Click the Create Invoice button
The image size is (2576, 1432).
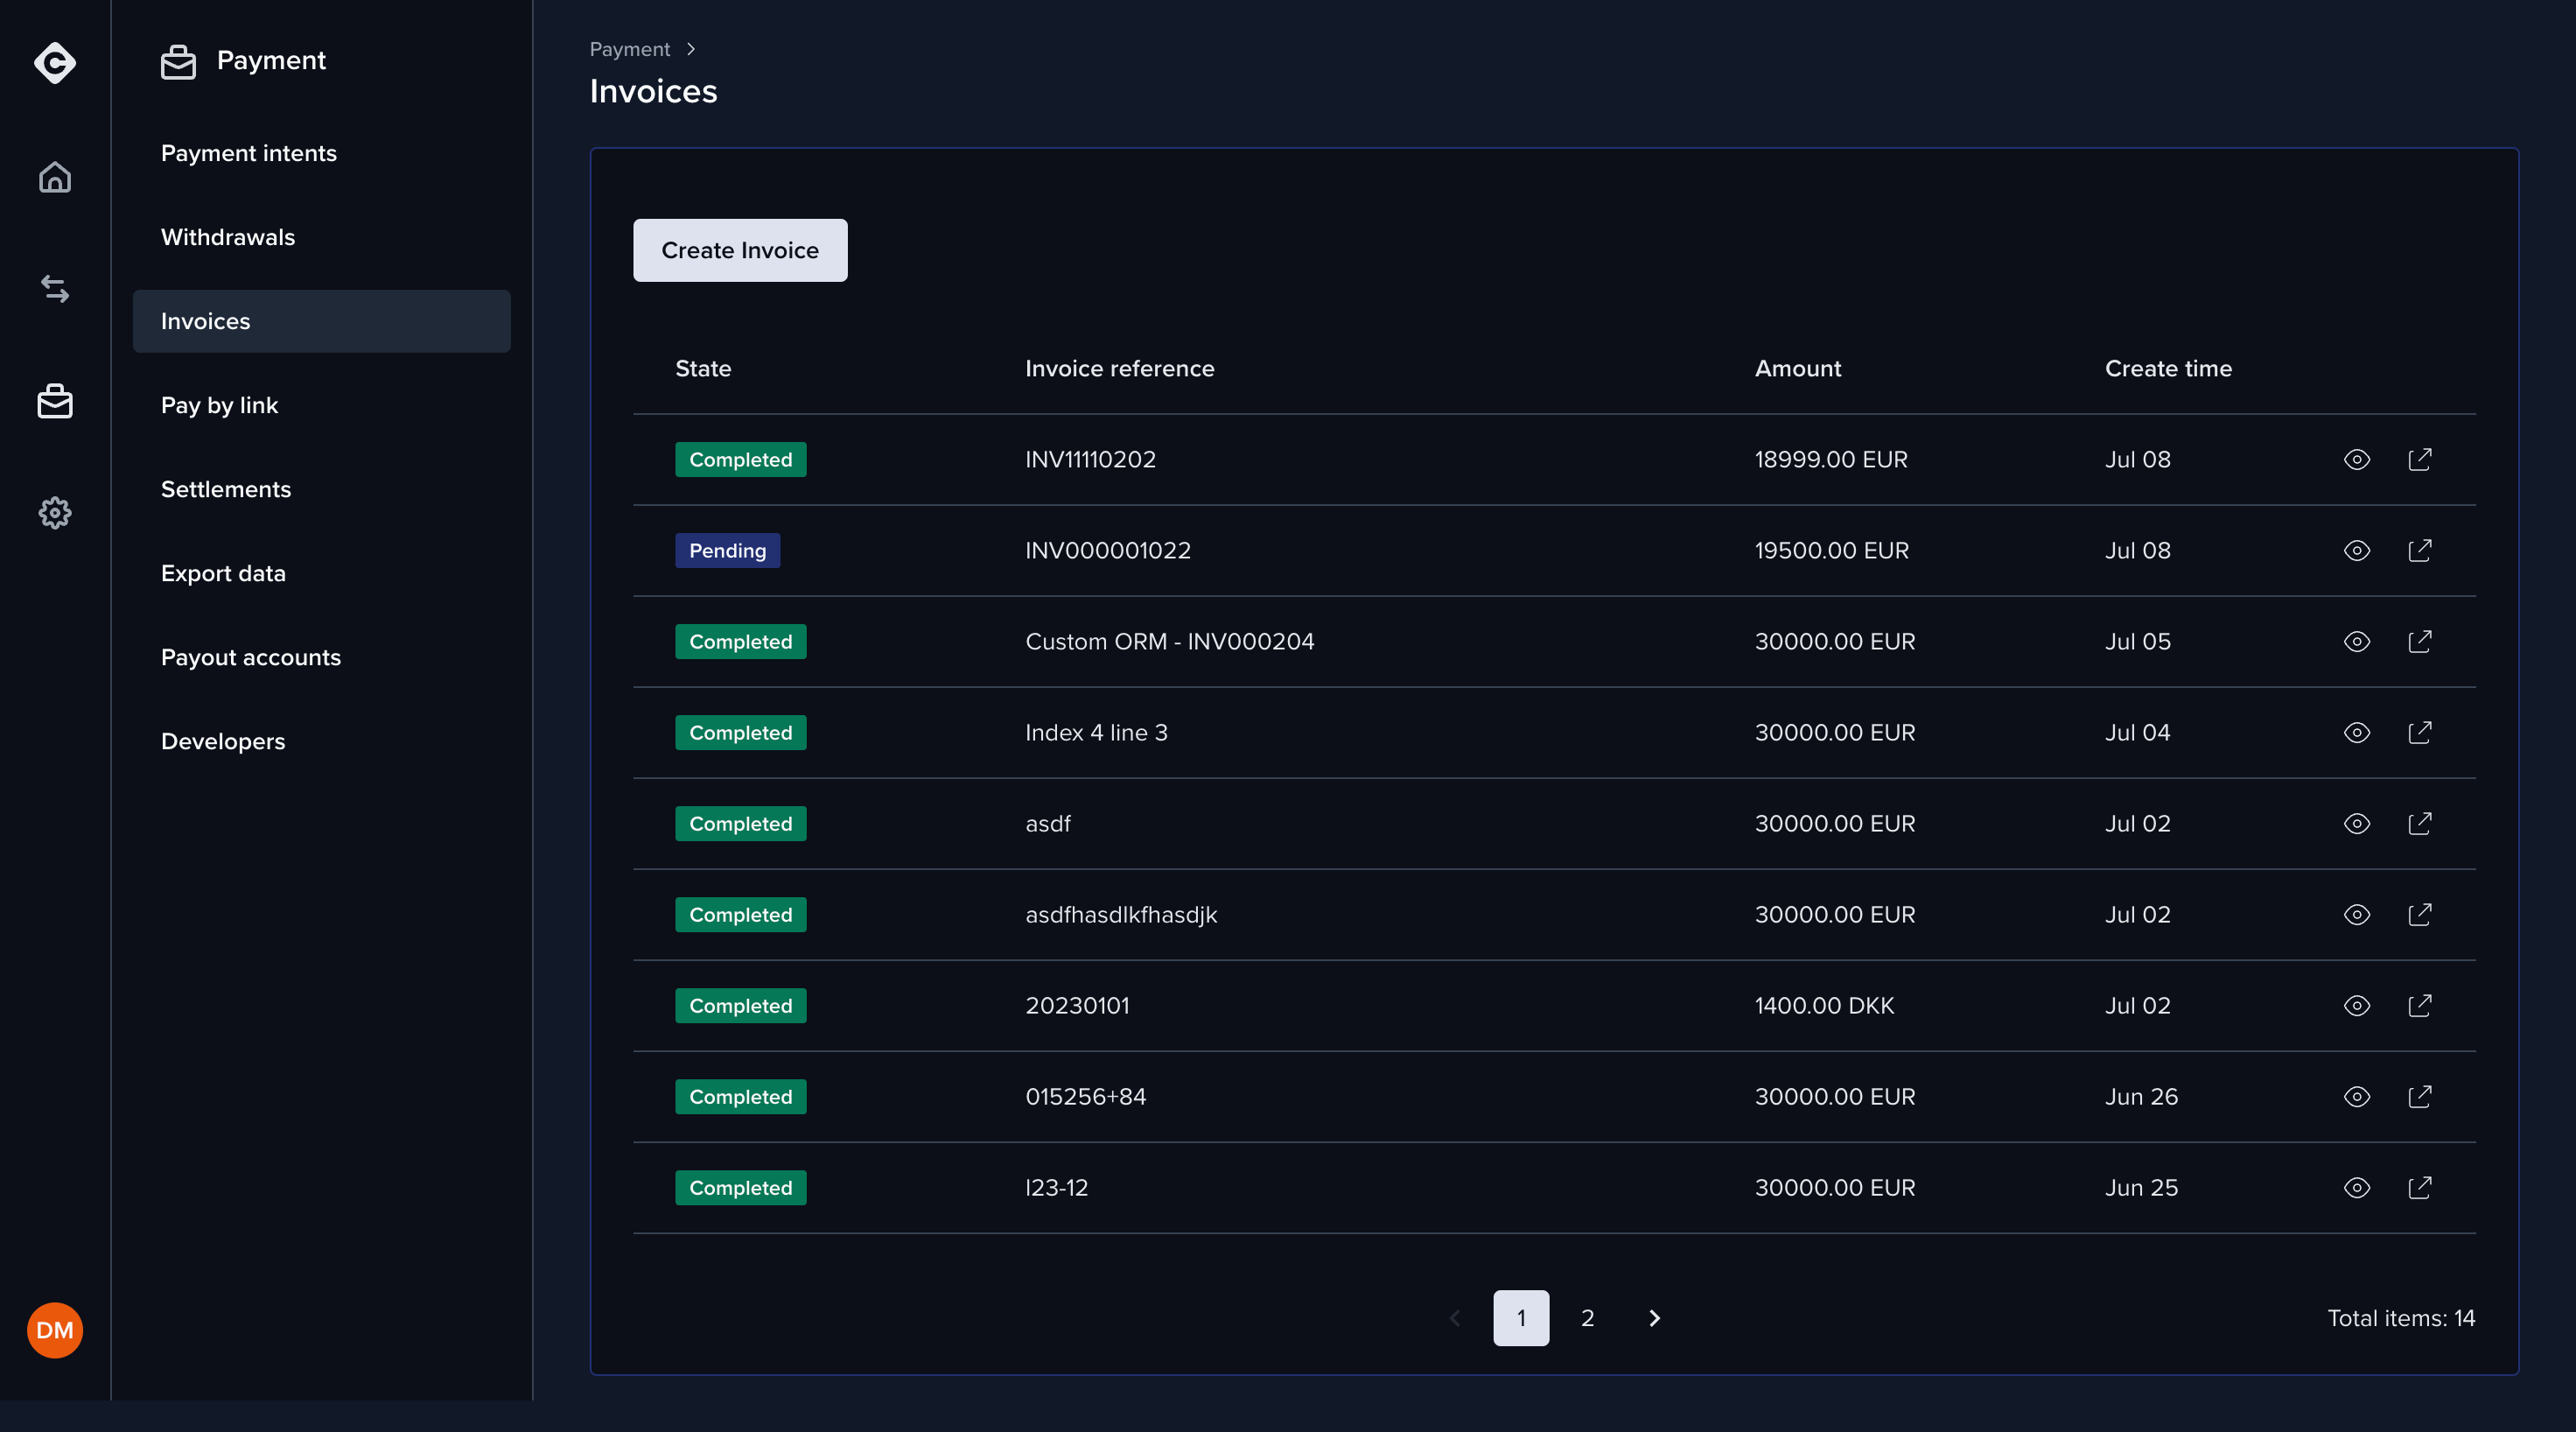point(739,250)
